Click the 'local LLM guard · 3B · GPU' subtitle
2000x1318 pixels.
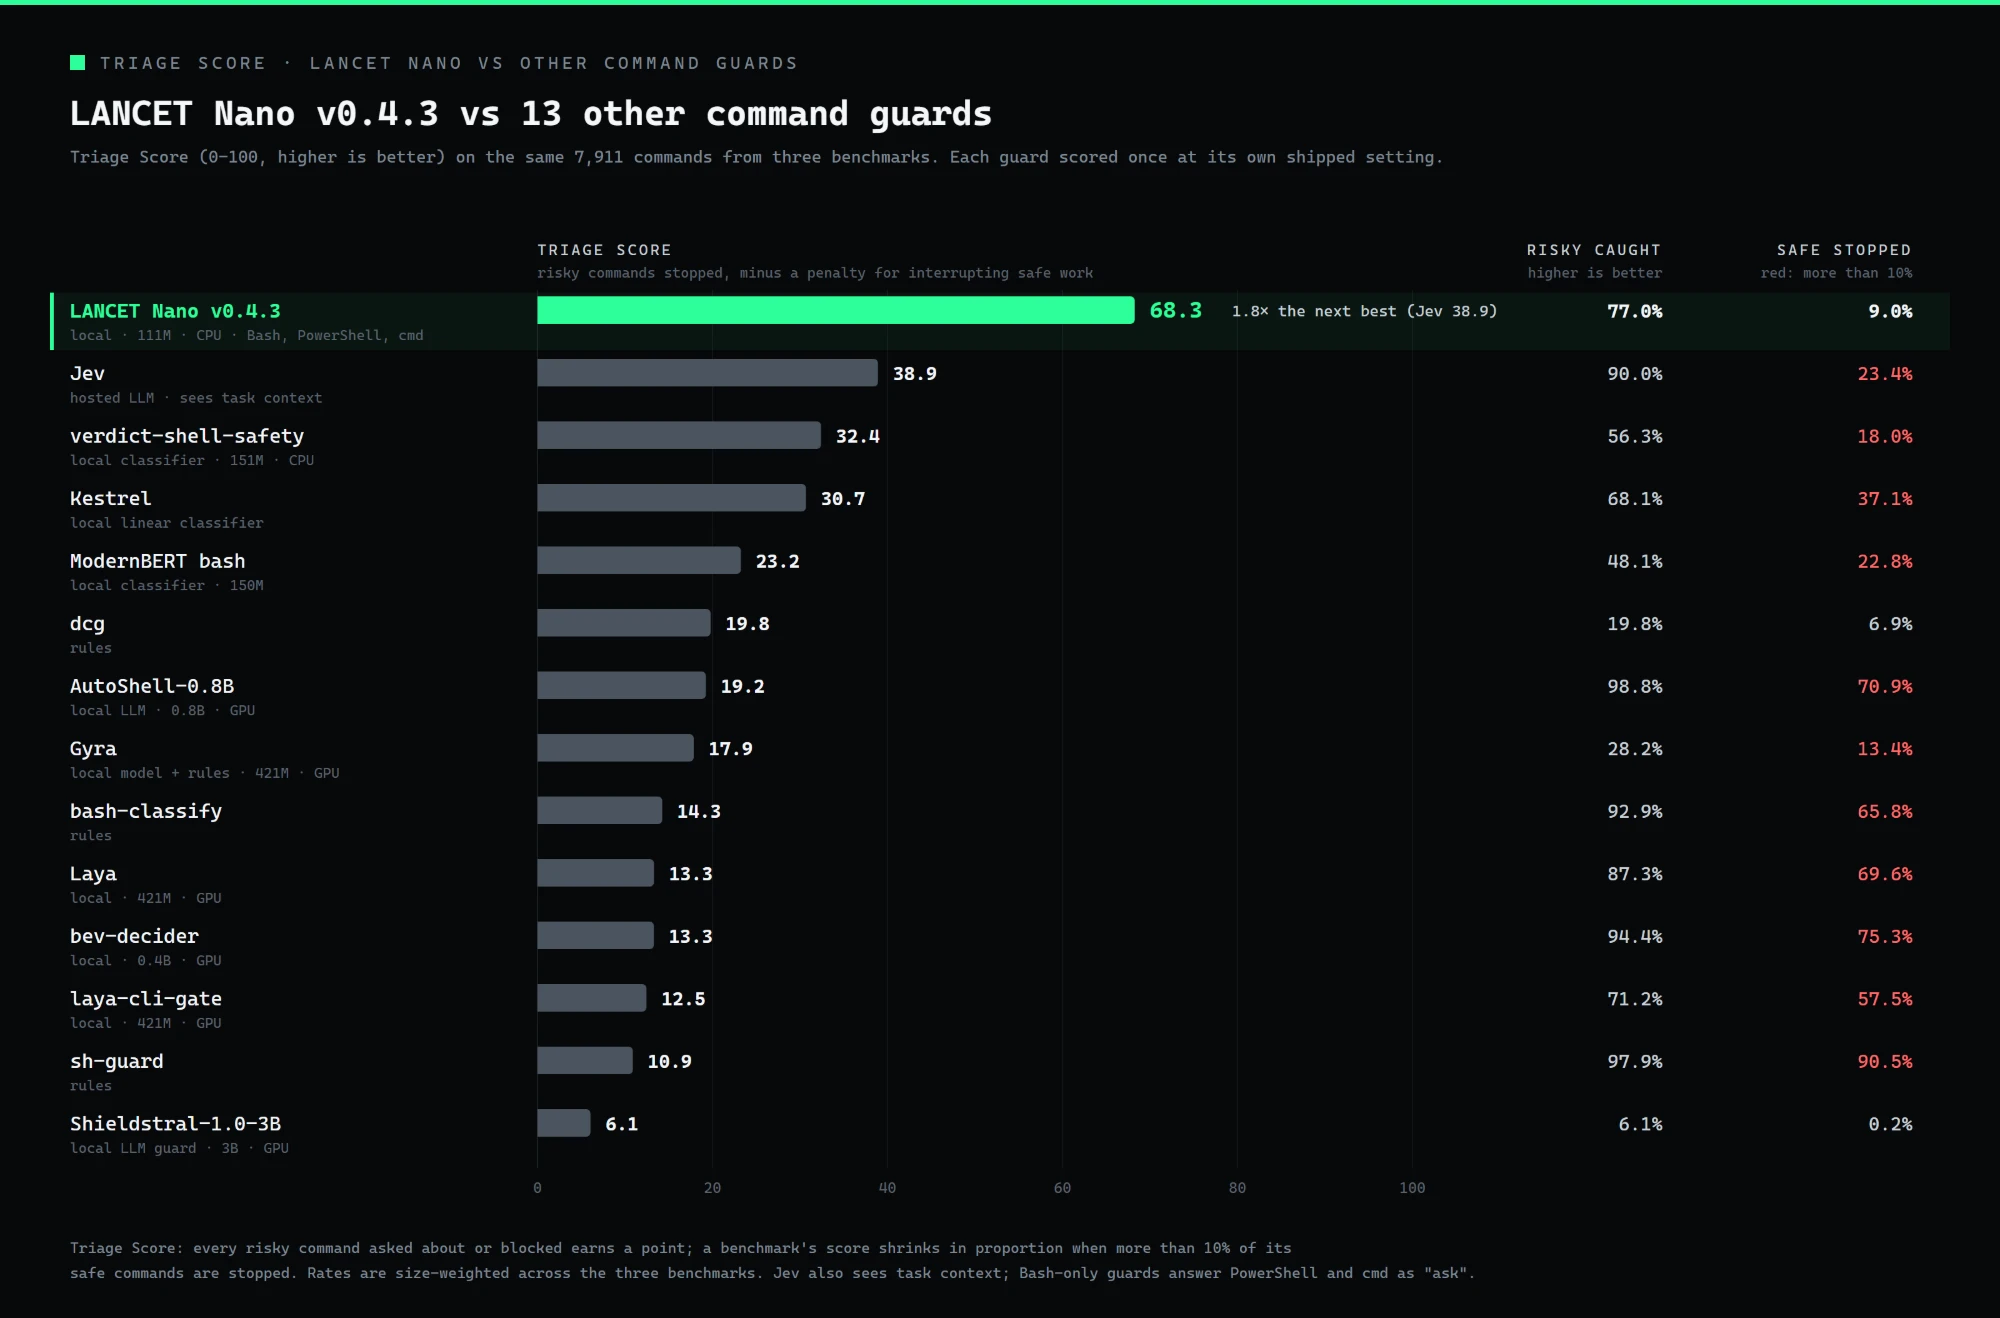(x=179, y=1148)
